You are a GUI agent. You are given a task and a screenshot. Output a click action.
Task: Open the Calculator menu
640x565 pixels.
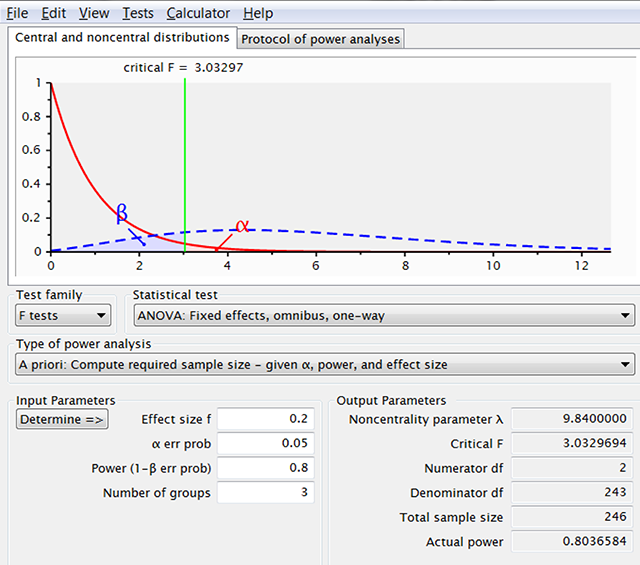(x=198, y=13)
